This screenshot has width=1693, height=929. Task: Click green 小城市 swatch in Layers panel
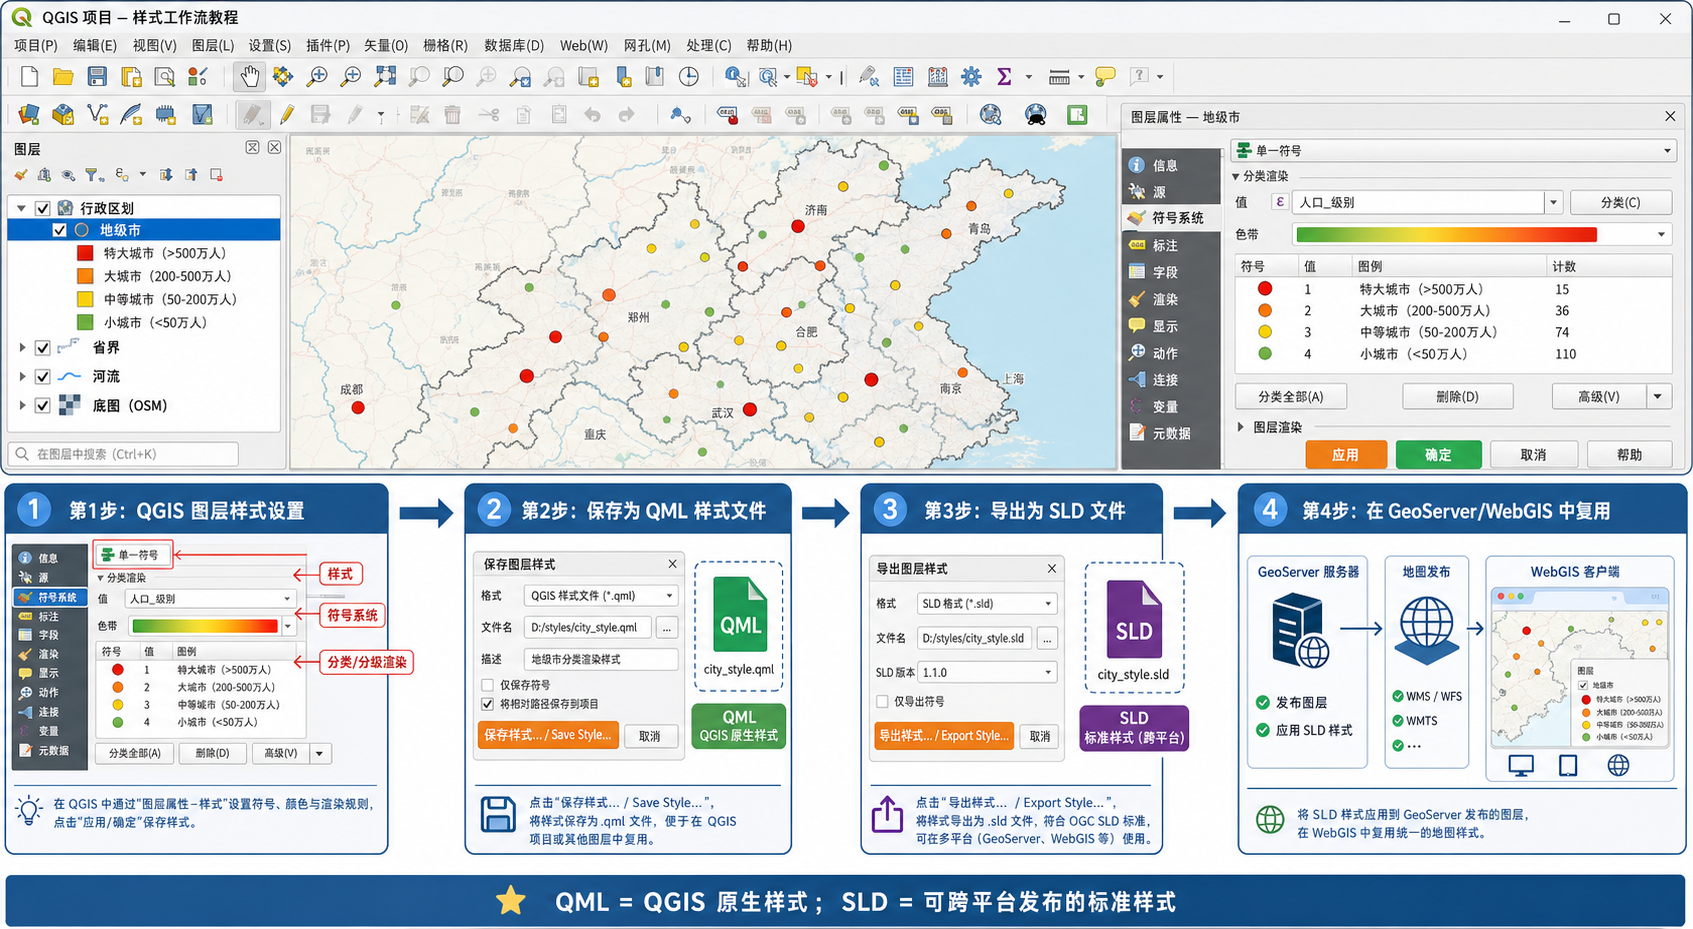(x=85, y=322)
